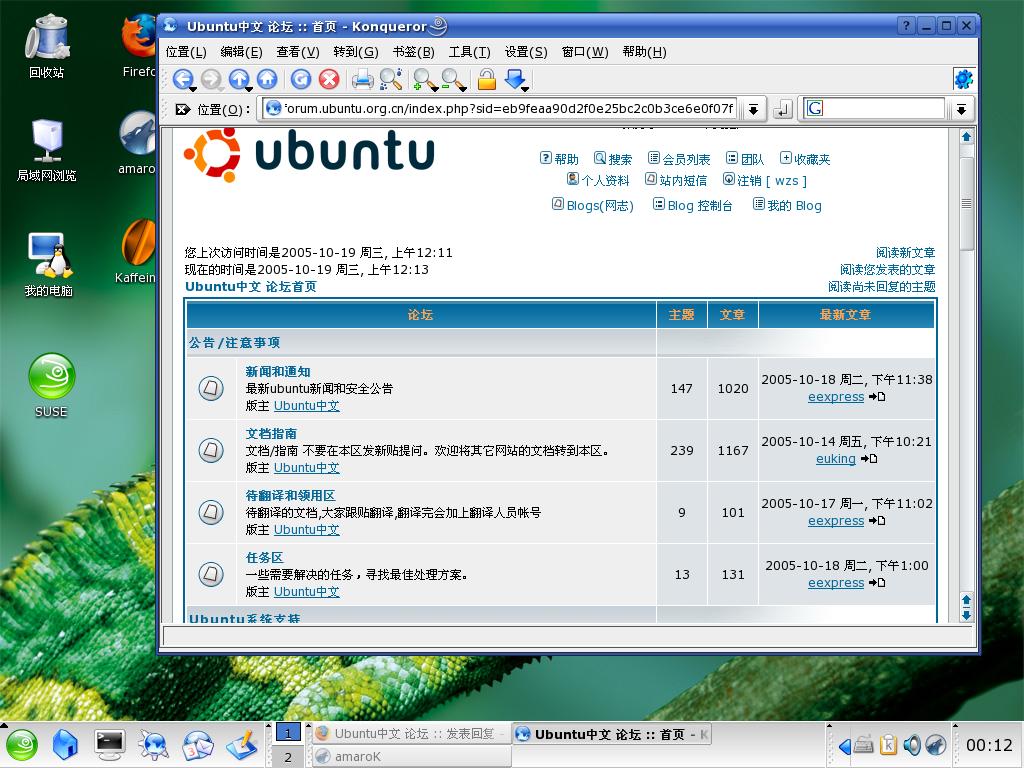This screenshot has height=768, width=1024.
Task: Open the search bar dropdown arrow
Action: (x=961, y=109)
